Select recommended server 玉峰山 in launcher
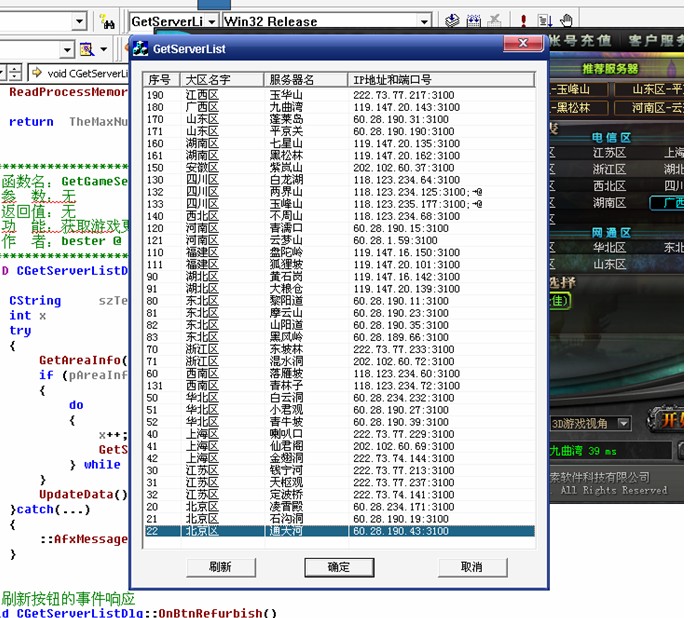Viewport: 688px width, 618px height. coord(578,90)
